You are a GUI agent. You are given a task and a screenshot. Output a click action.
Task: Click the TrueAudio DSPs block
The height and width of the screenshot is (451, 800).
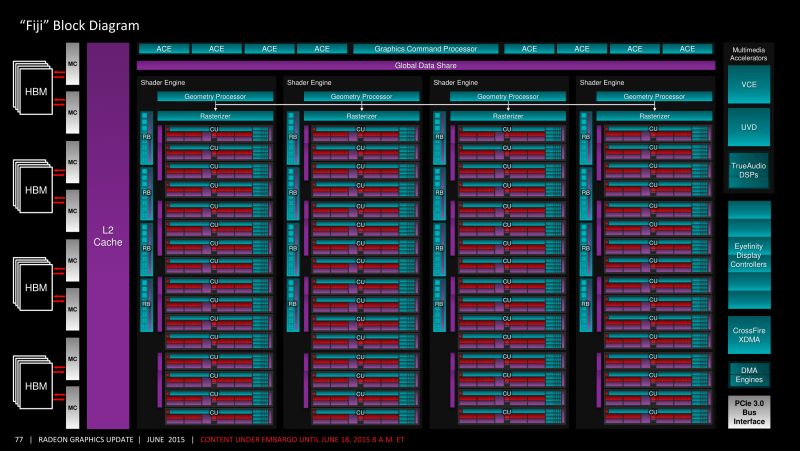[x=748, y=170]
